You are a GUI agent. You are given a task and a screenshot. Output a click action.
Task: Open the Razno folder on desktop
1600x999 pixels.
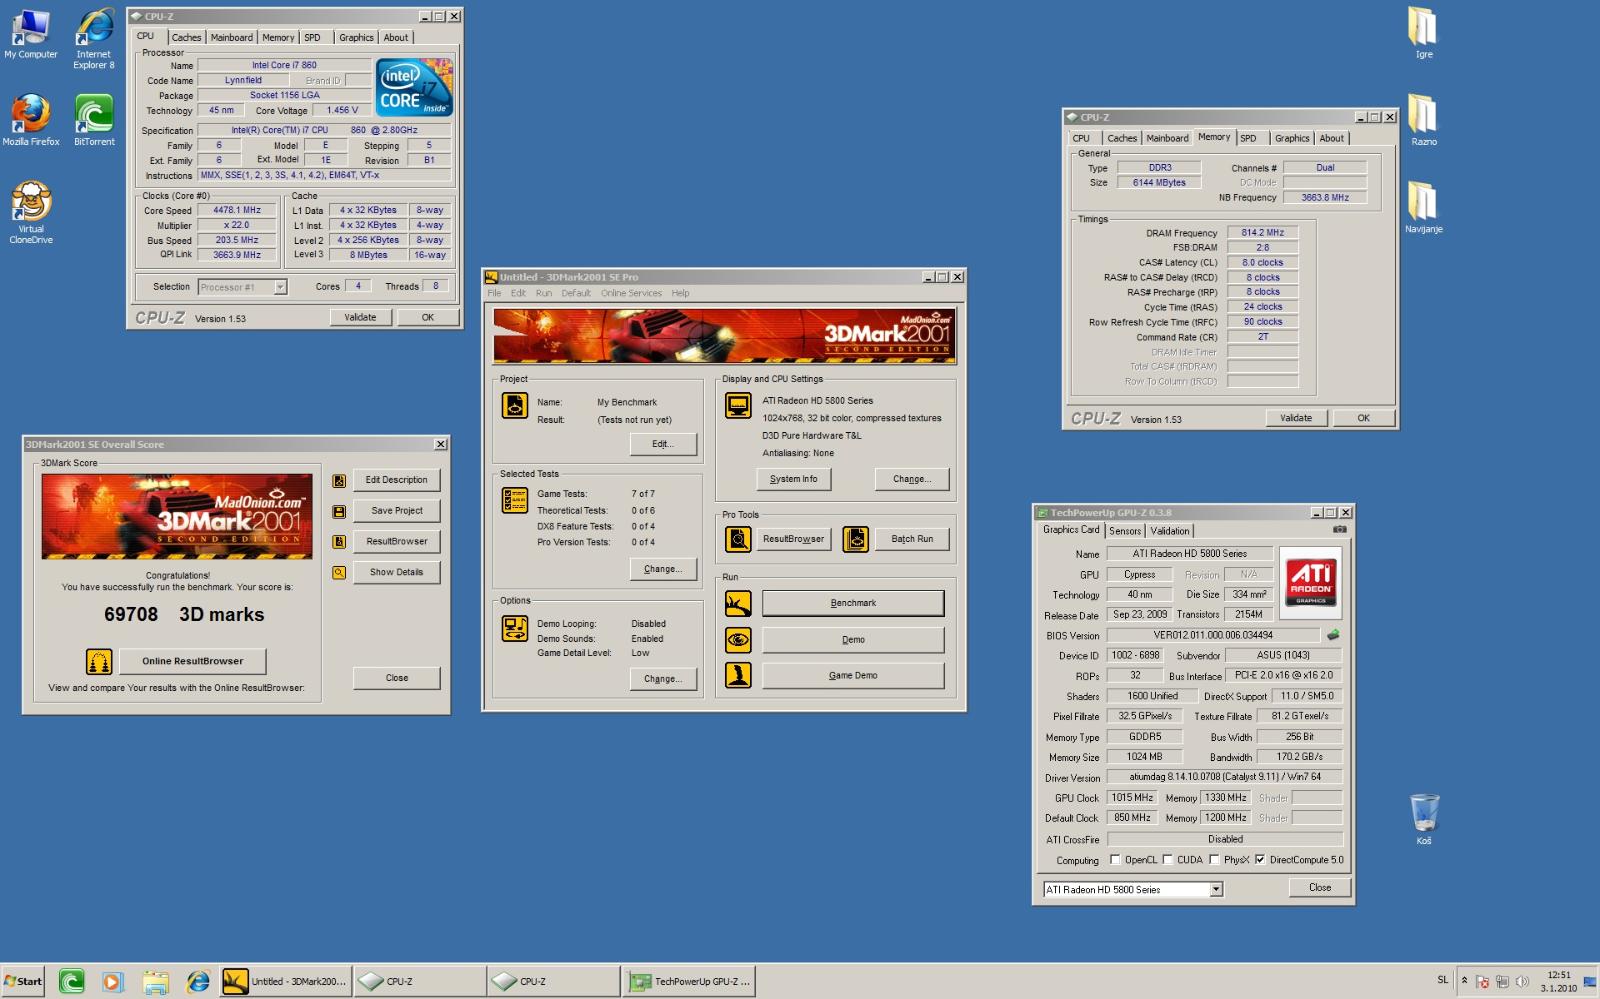pos(1423,120)
